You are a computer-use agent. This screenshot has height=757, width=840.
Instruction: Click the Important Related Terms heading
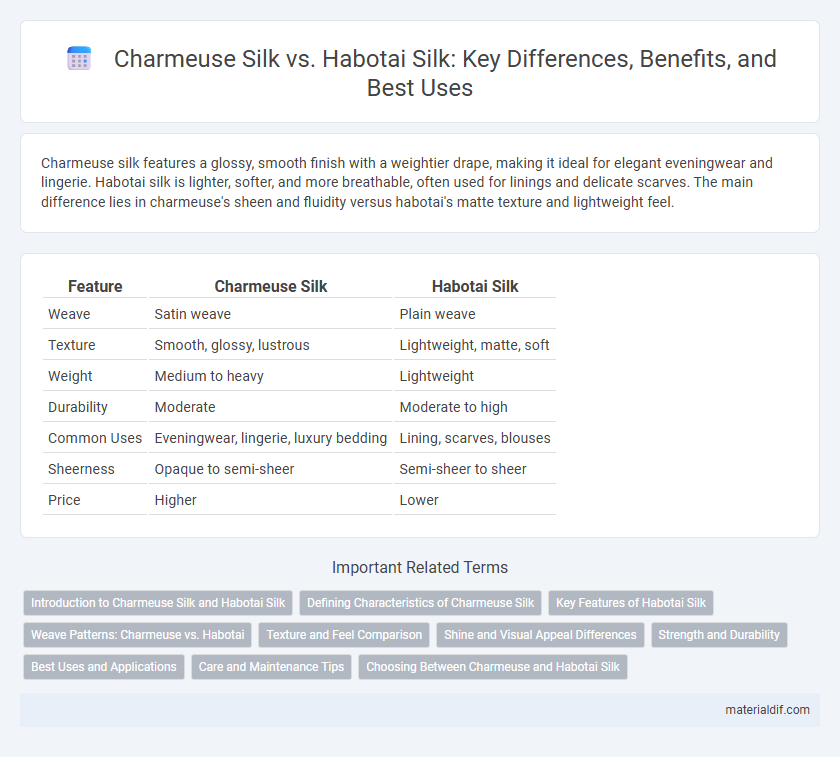point(420,567)
